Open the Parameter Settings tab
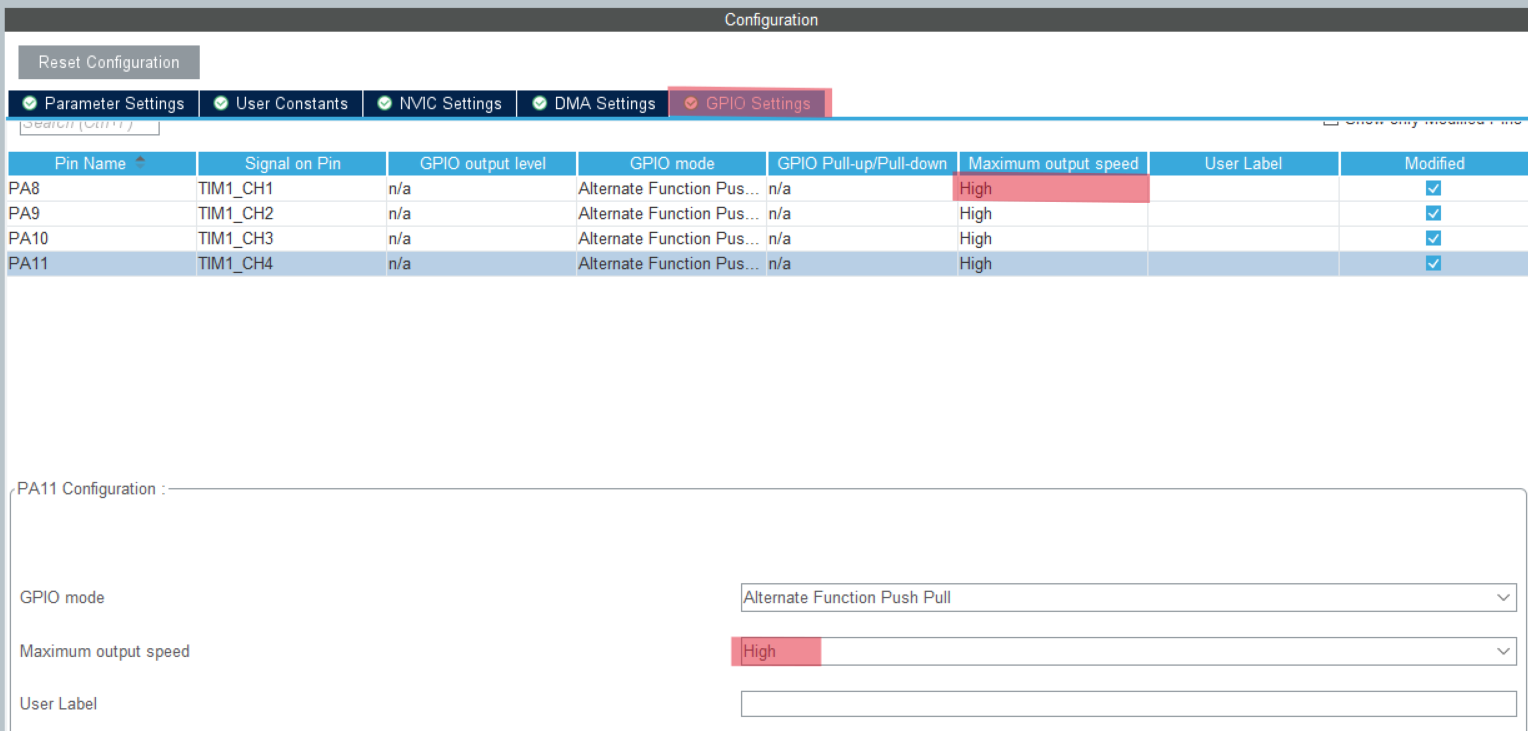Image resolution: width=1528 pixels, height=731 pixels. [103, 103]
